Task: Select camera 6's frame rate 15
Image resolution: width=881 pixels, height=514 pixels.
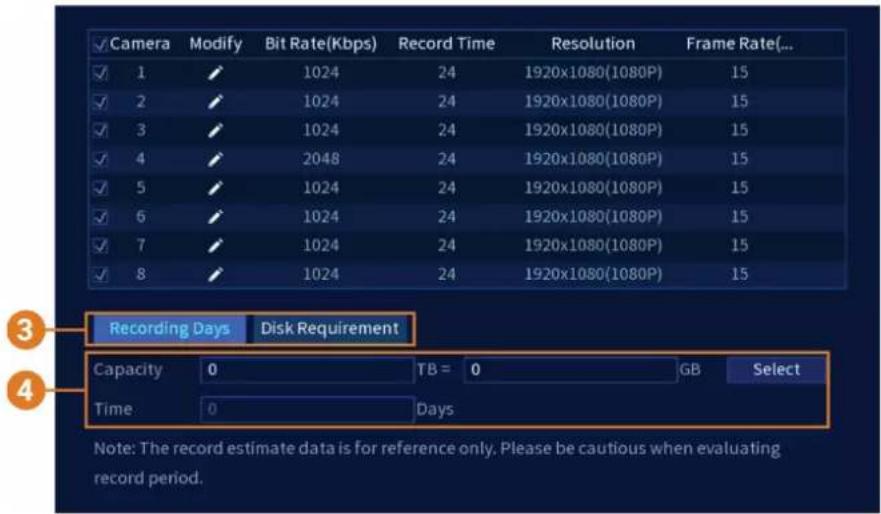Action: click(x=739, y=217)
